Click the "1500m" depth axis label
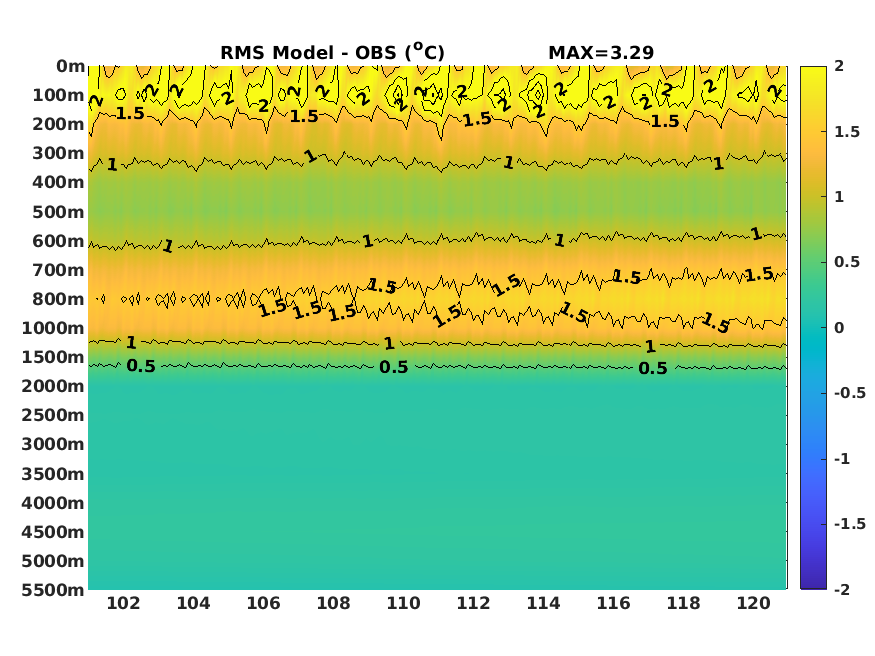Image resolution: width=875 pixels, height=656 pixels. point(53,357)
